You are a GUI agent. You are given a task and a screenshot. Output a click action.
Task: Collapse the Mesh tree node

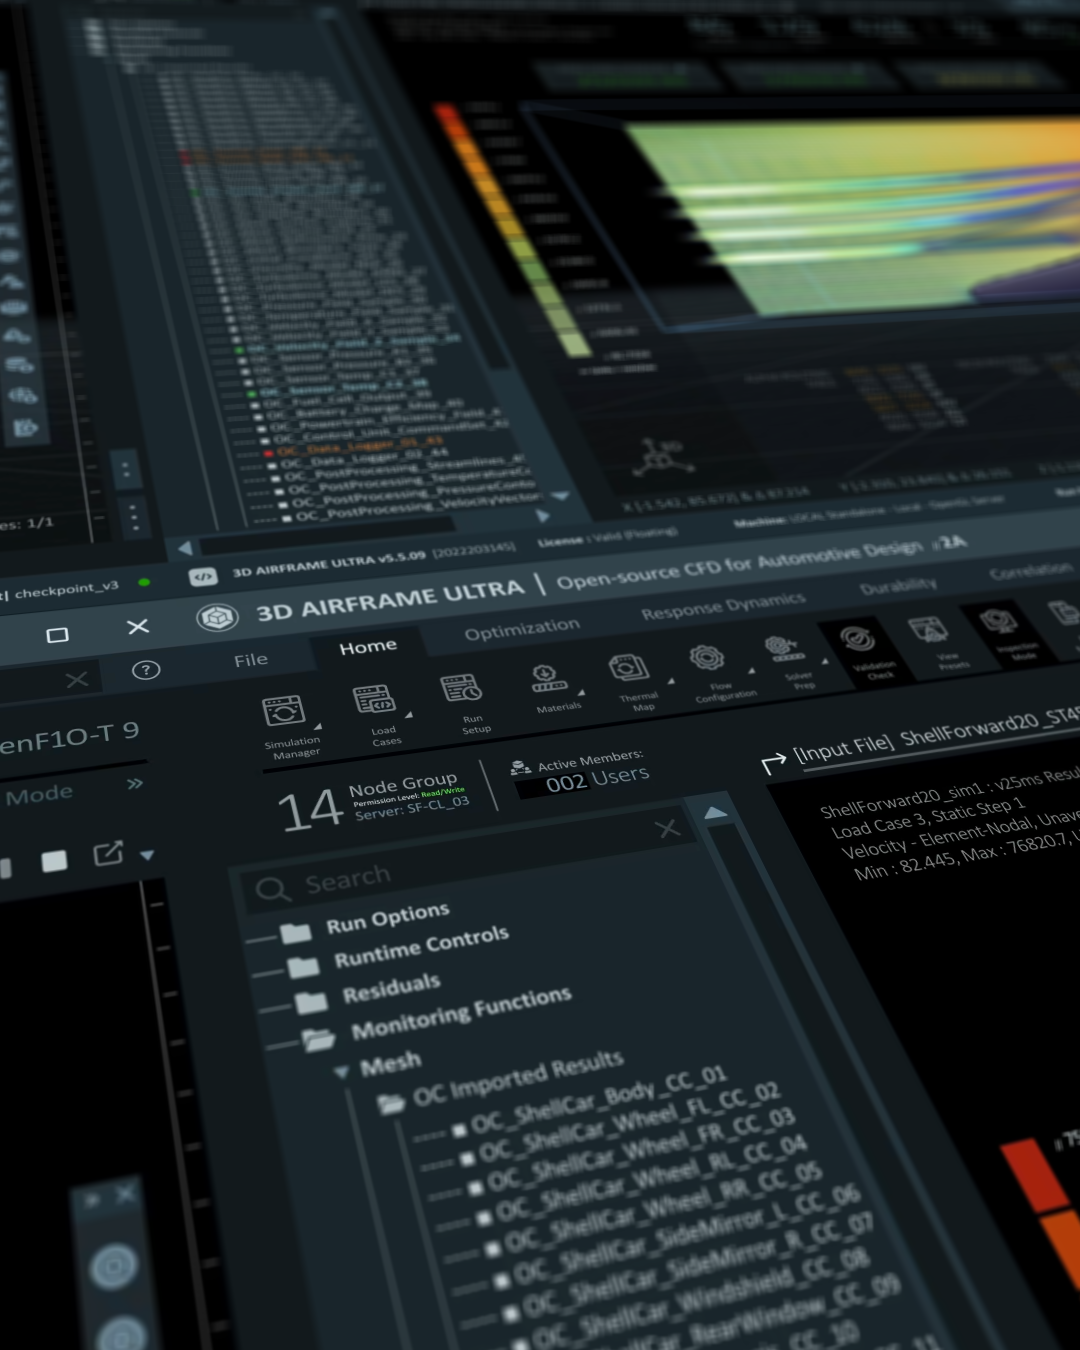[341, 1072]
